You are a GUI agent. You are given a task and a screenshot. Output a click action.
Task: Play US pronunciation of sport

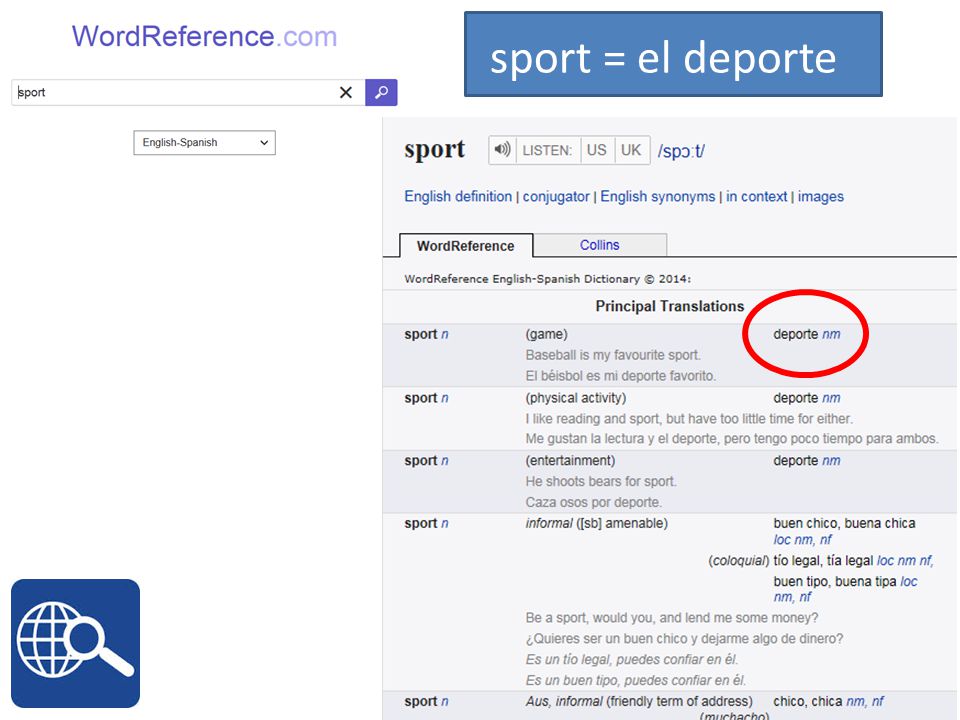(596, 150)
